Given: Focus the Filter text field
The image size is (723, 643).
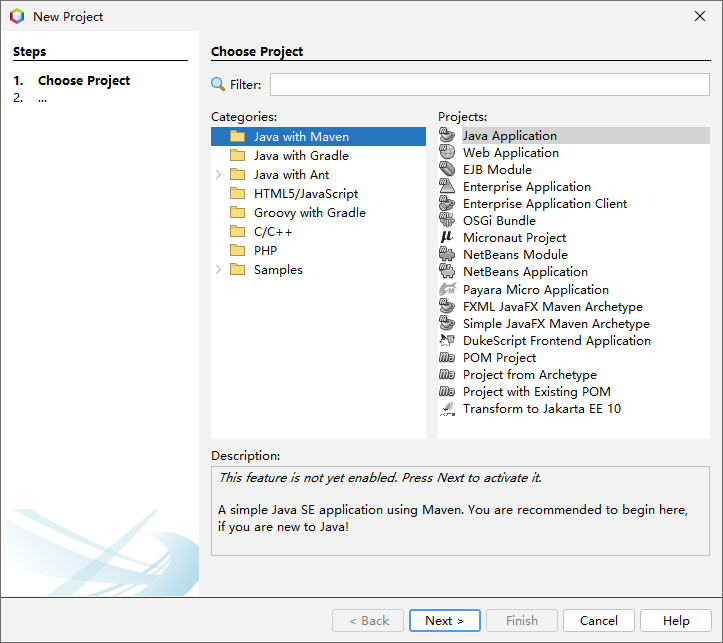Looking at the screenshot, I should (490, 85).
